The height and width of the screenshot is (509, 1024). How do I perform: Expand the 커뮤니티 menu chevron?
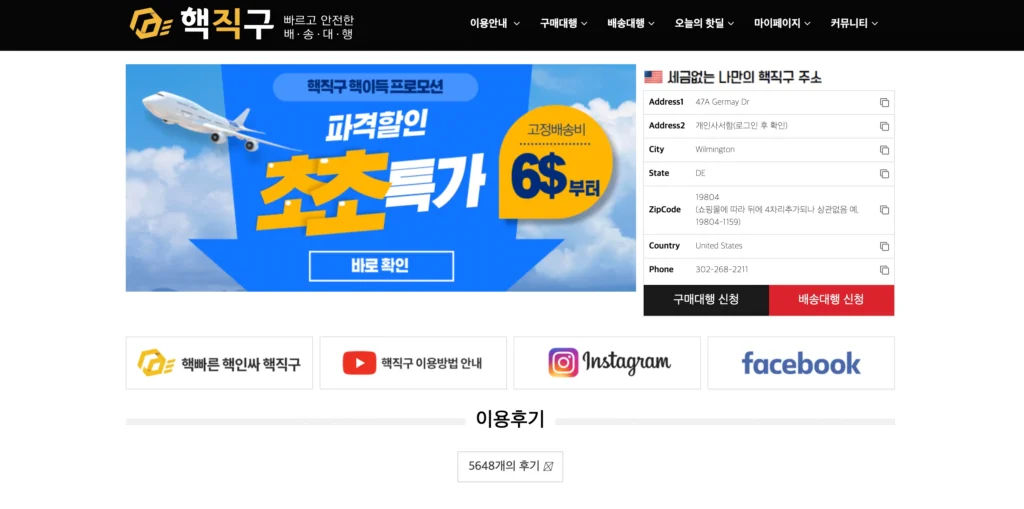click(874, 24)
